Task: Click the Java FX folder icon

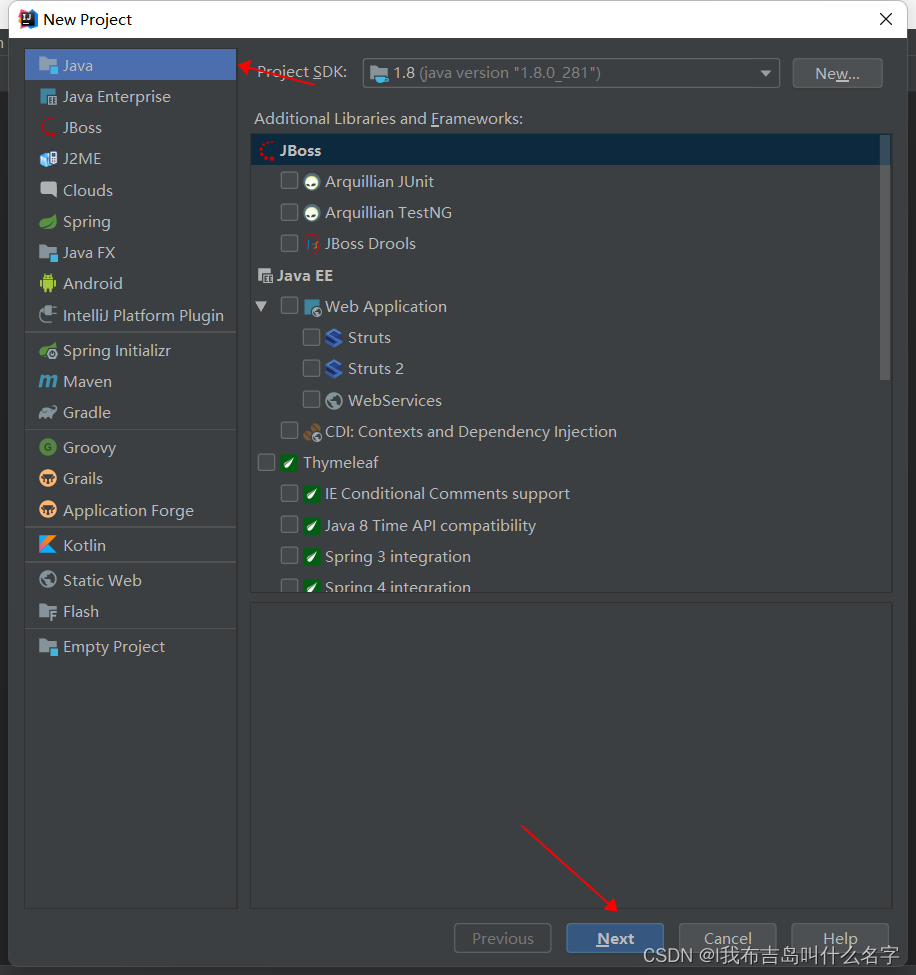Action: pos(48,252)
